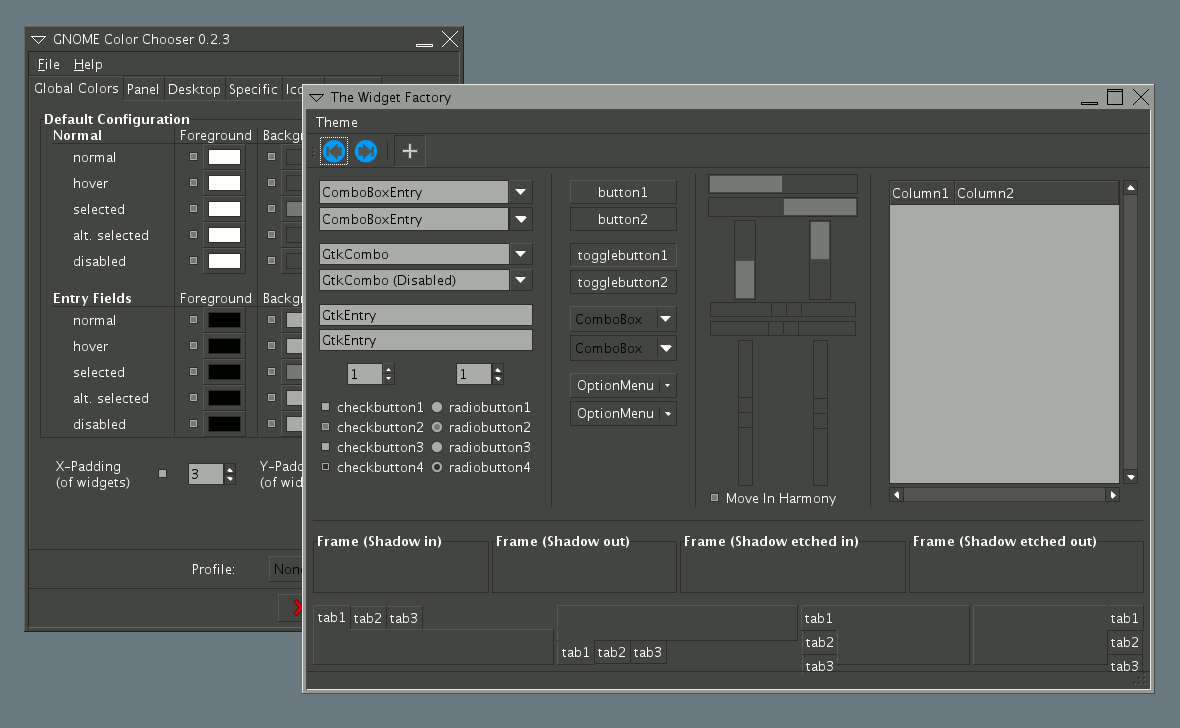Screen dimensions: 1180x728
Task: Pick the Entry Fields 'selected' foreground swatch
Action: coord(224,372)
